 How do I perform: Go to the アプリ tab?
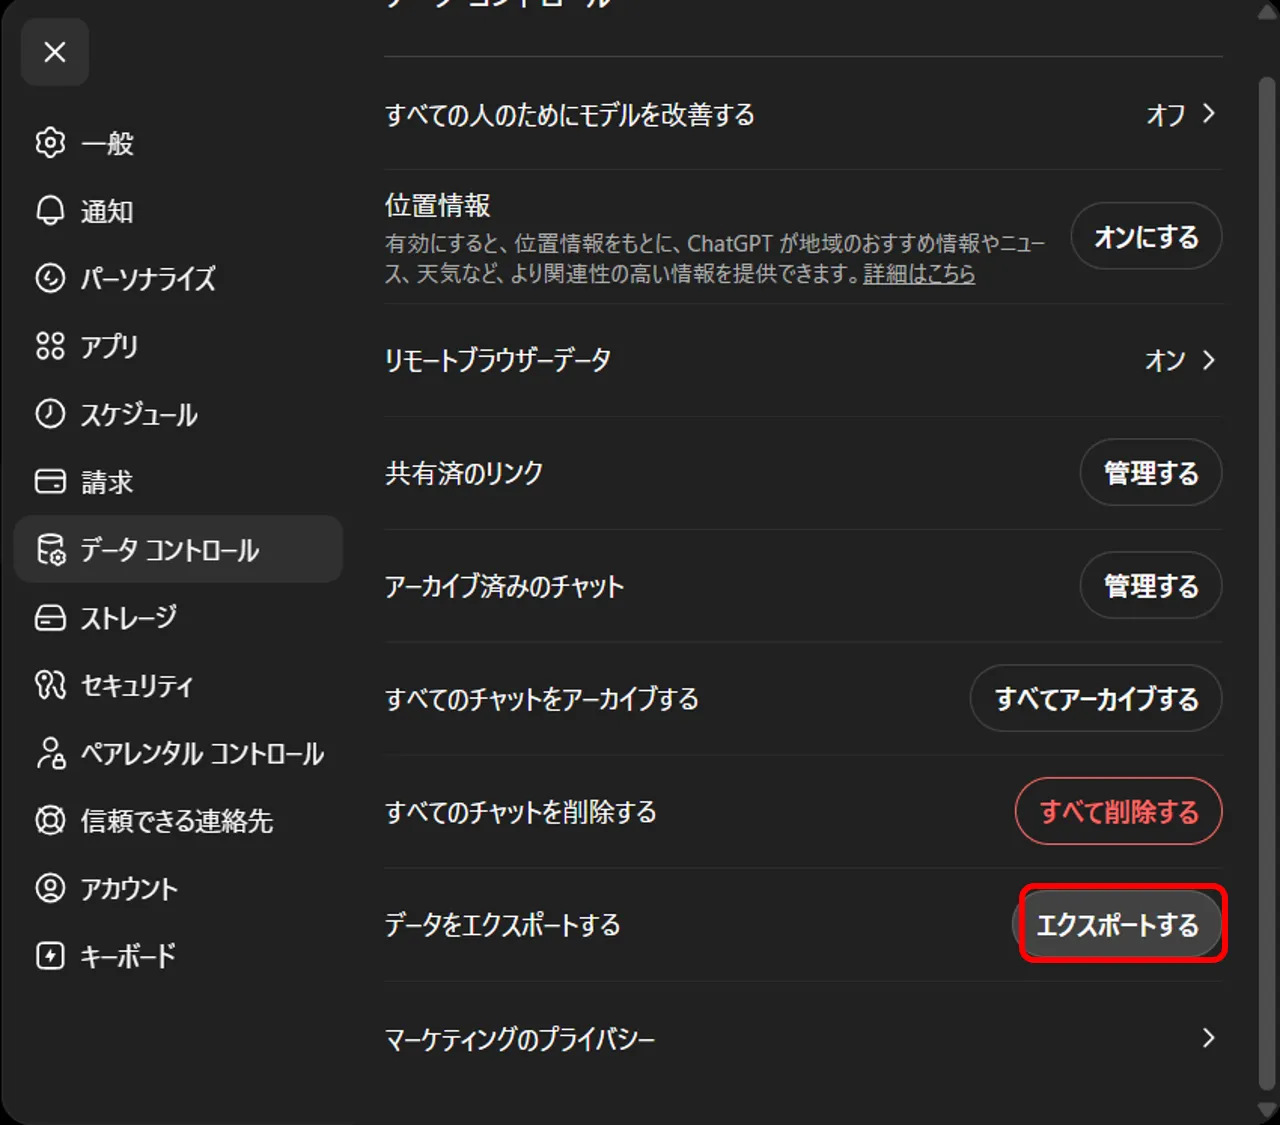pyautogui.click(x=178, y=346)
